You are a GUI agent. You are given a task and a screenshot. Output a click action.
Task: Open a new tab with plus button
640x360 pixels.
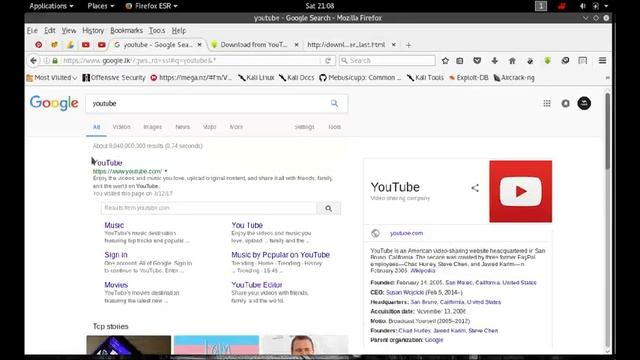tap(408, 45)
